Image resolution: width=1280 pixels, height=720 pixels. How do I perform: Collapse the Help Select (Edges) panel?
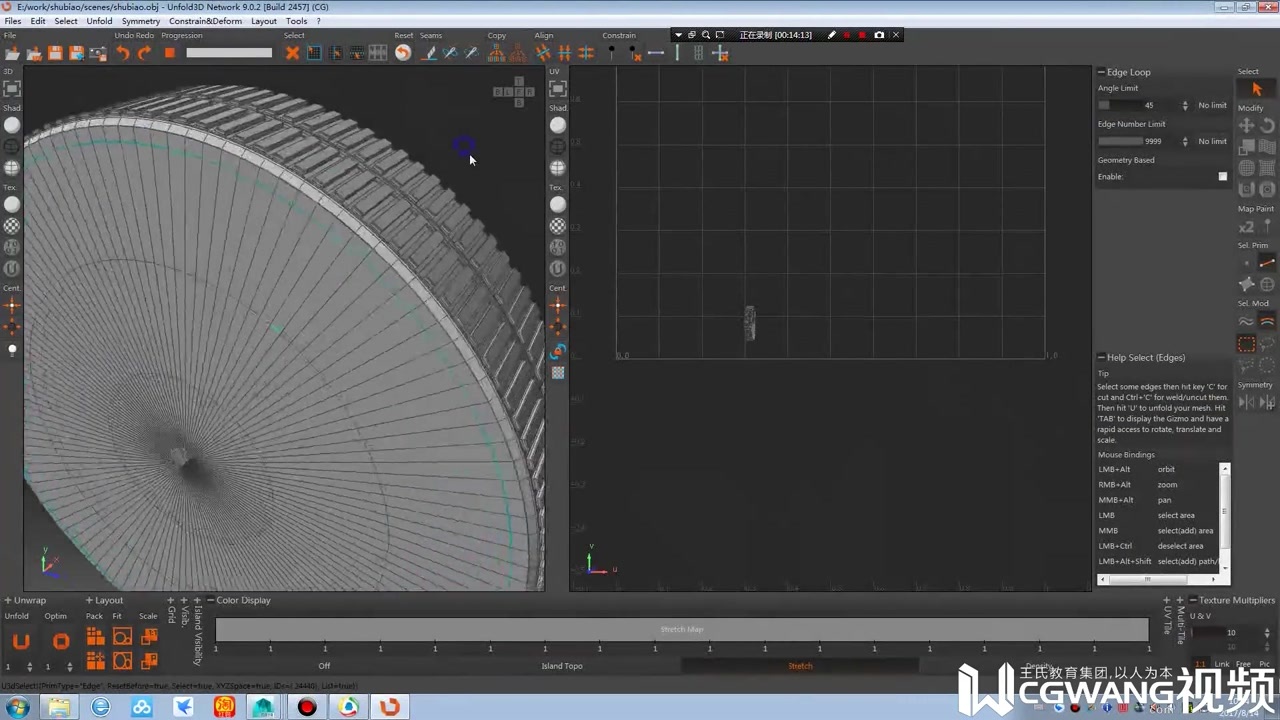point(1101,357)
